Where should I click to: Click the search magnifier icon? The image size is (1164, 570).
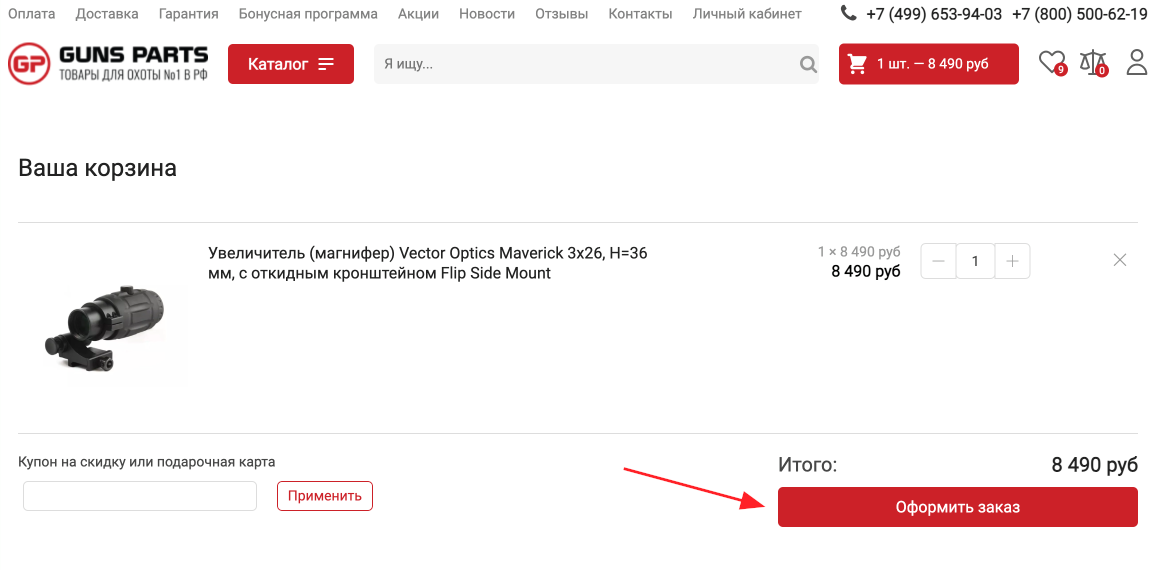808,64
